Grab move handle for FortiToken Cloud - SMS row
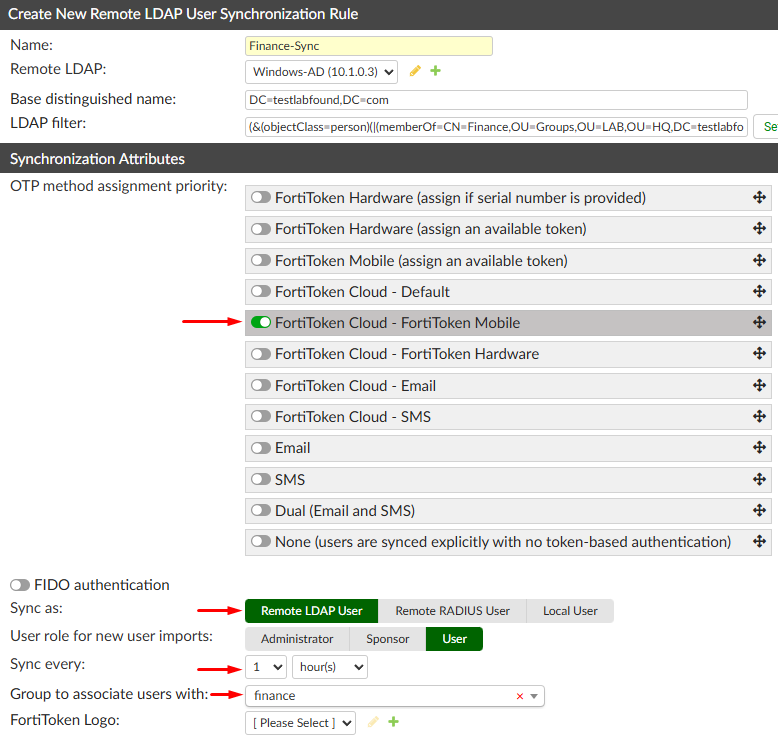The width and height of the screenshot is (778, 737). 759,416
